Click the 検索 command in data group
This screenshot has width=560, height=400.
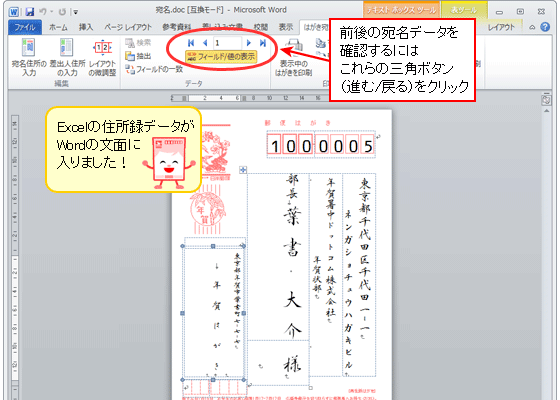point(138,43)
